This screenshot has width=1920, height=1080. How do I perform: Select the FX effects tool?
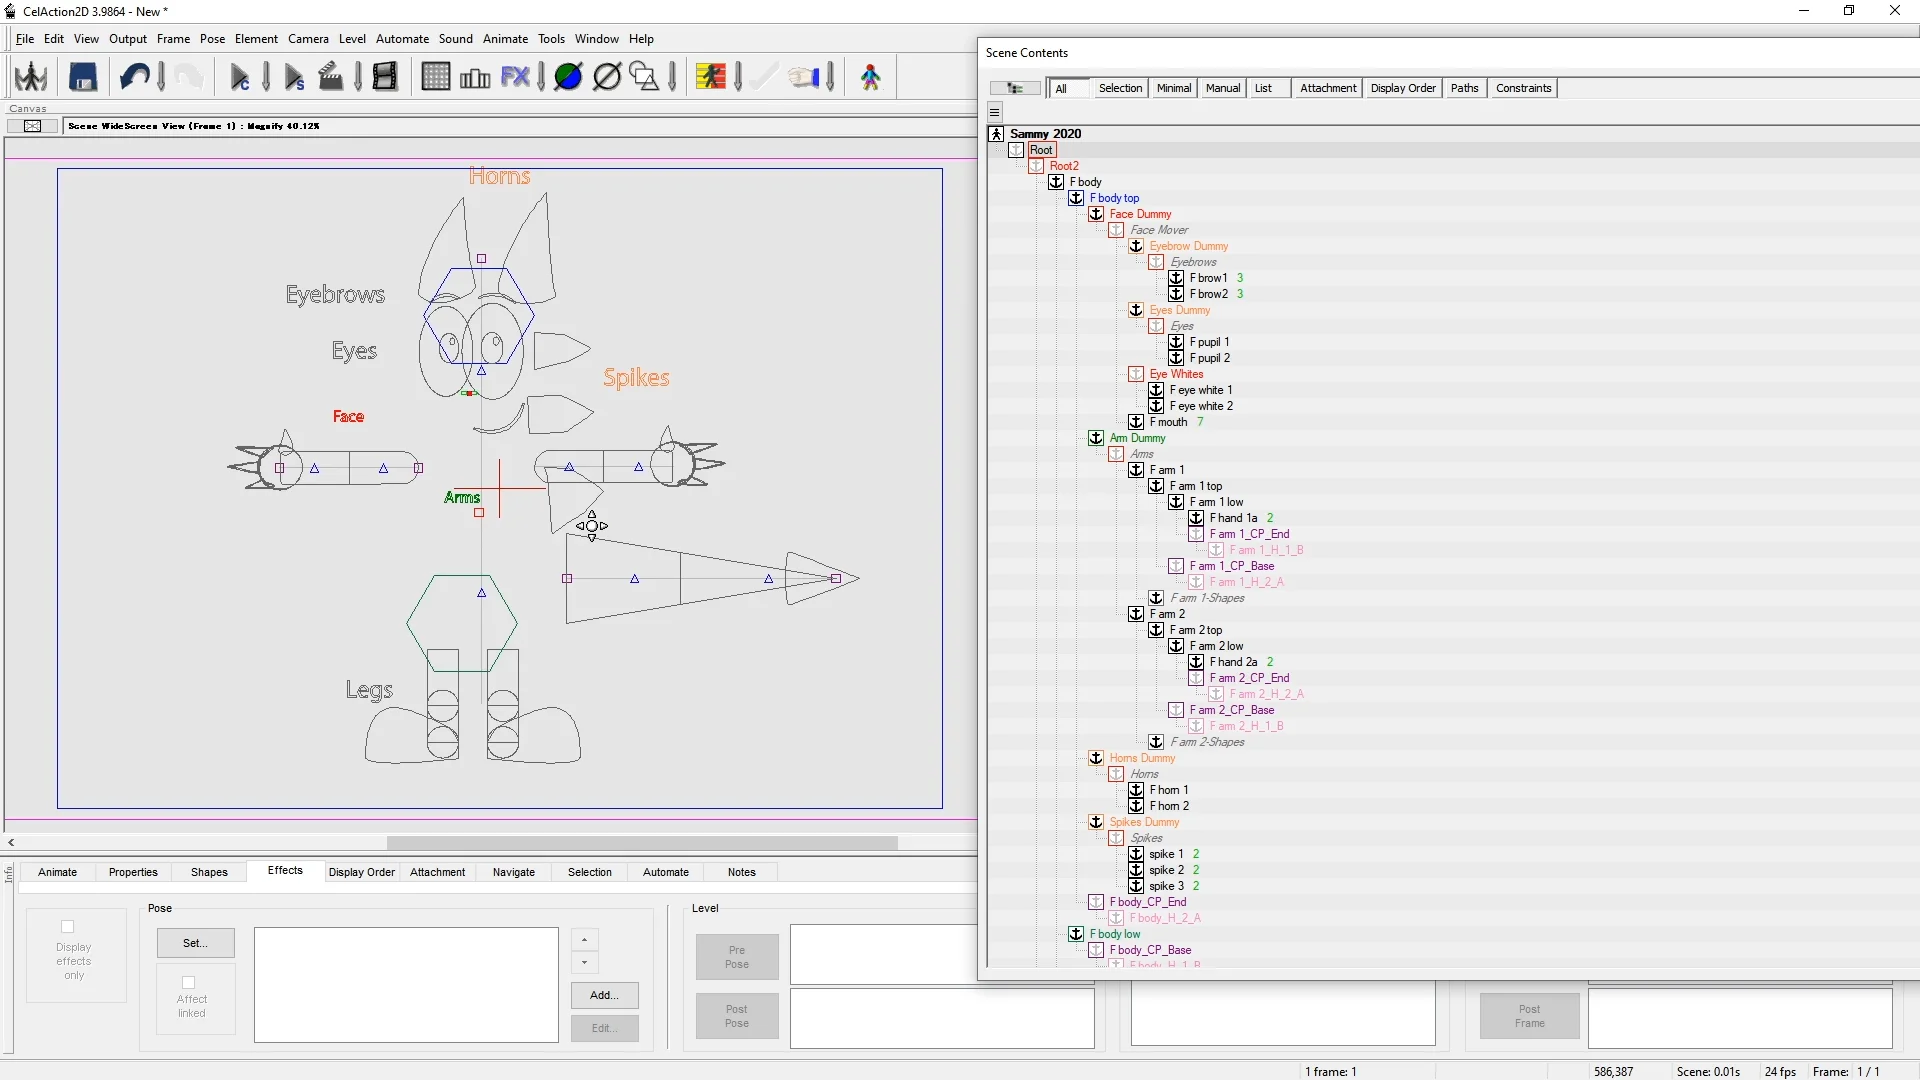[517, 76]
